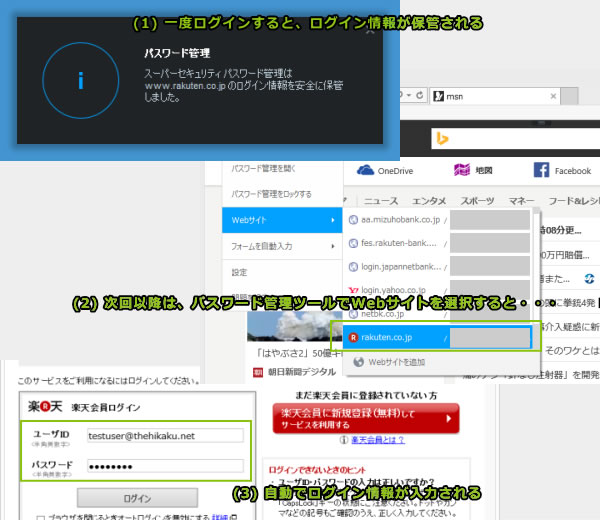Open the はやぶさ2 news headline
This screenshot has width=600, height=520.
pyautogui.click(x=300, y=353)
